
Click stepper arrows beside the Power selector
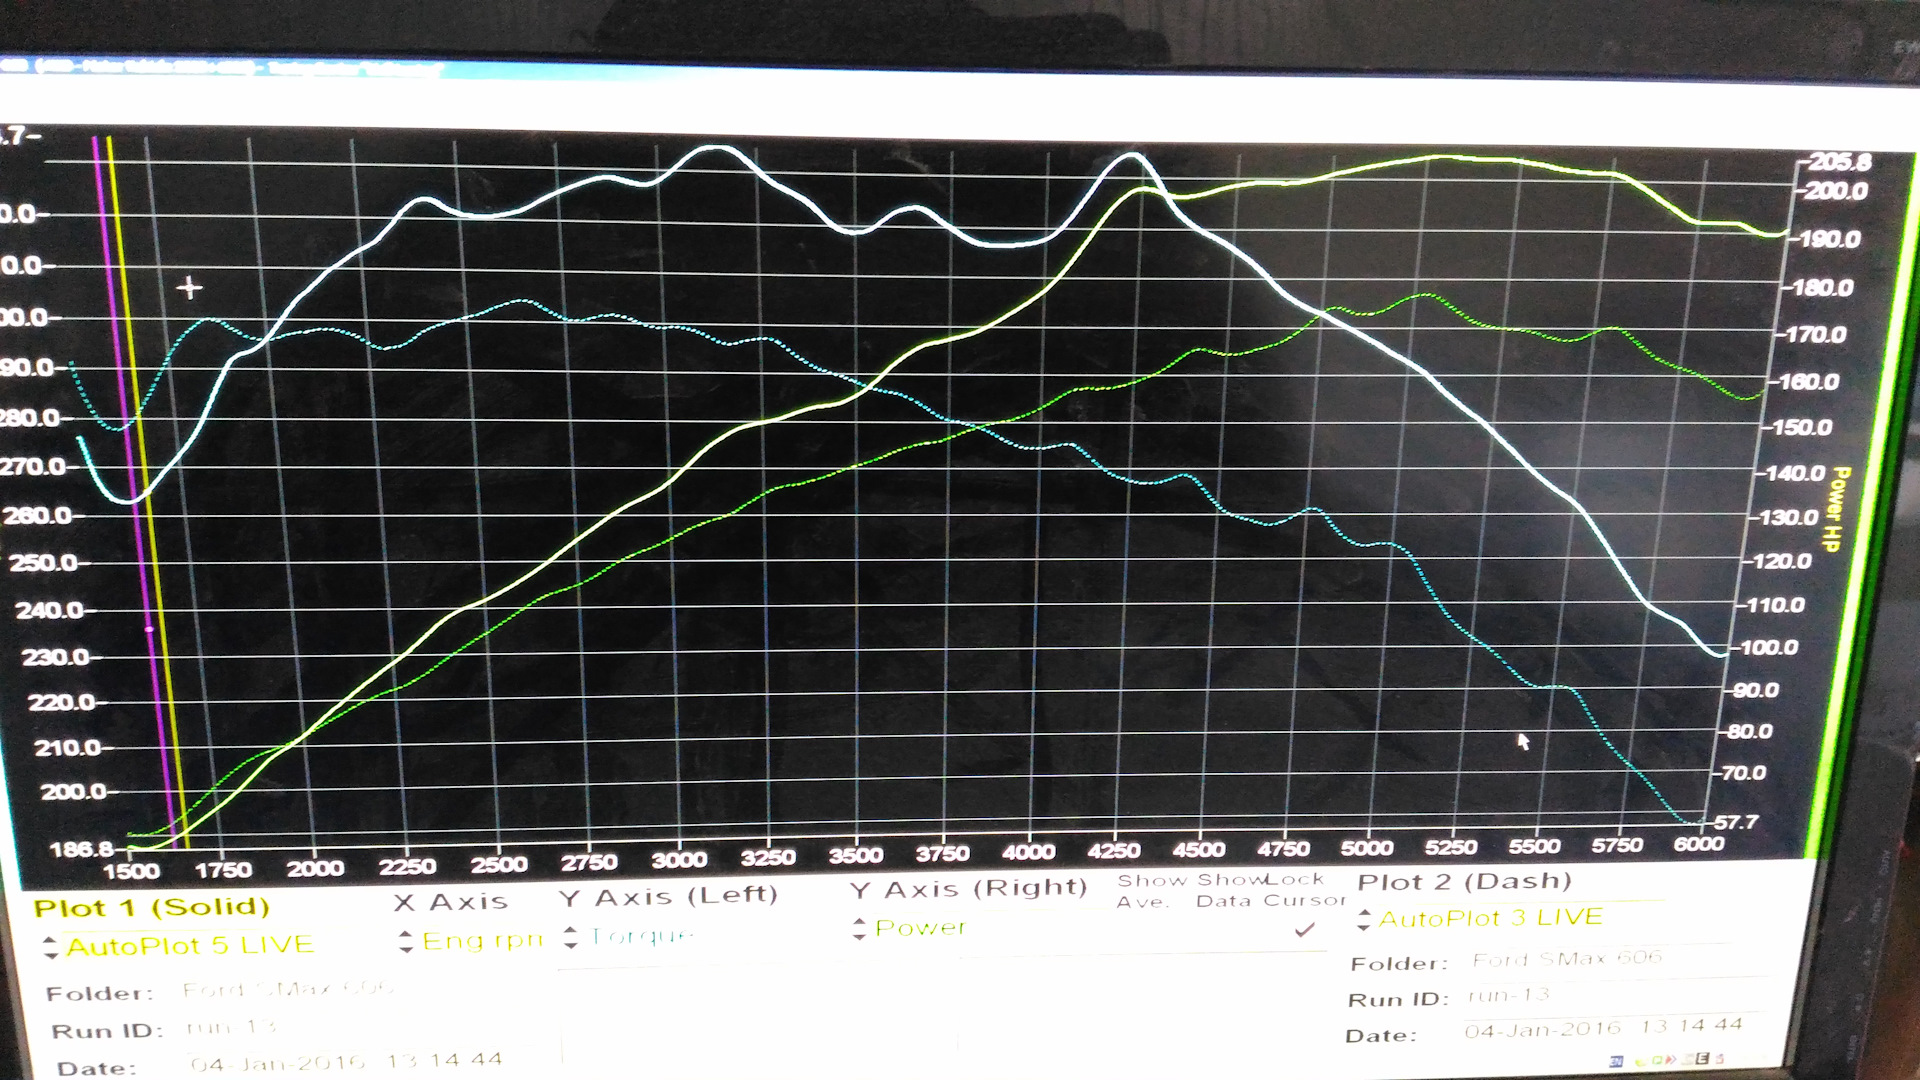859,929
